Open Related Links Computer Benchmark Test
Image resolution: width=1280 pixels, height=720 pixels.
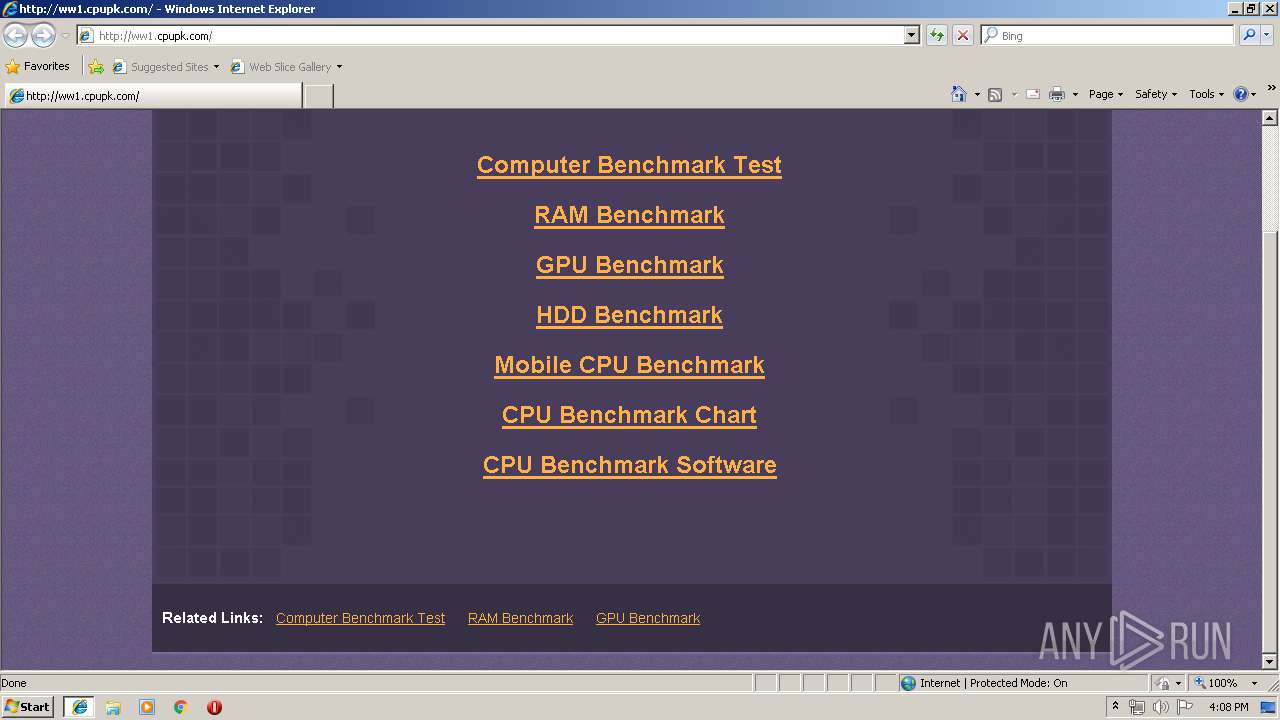tap(360, 618)
